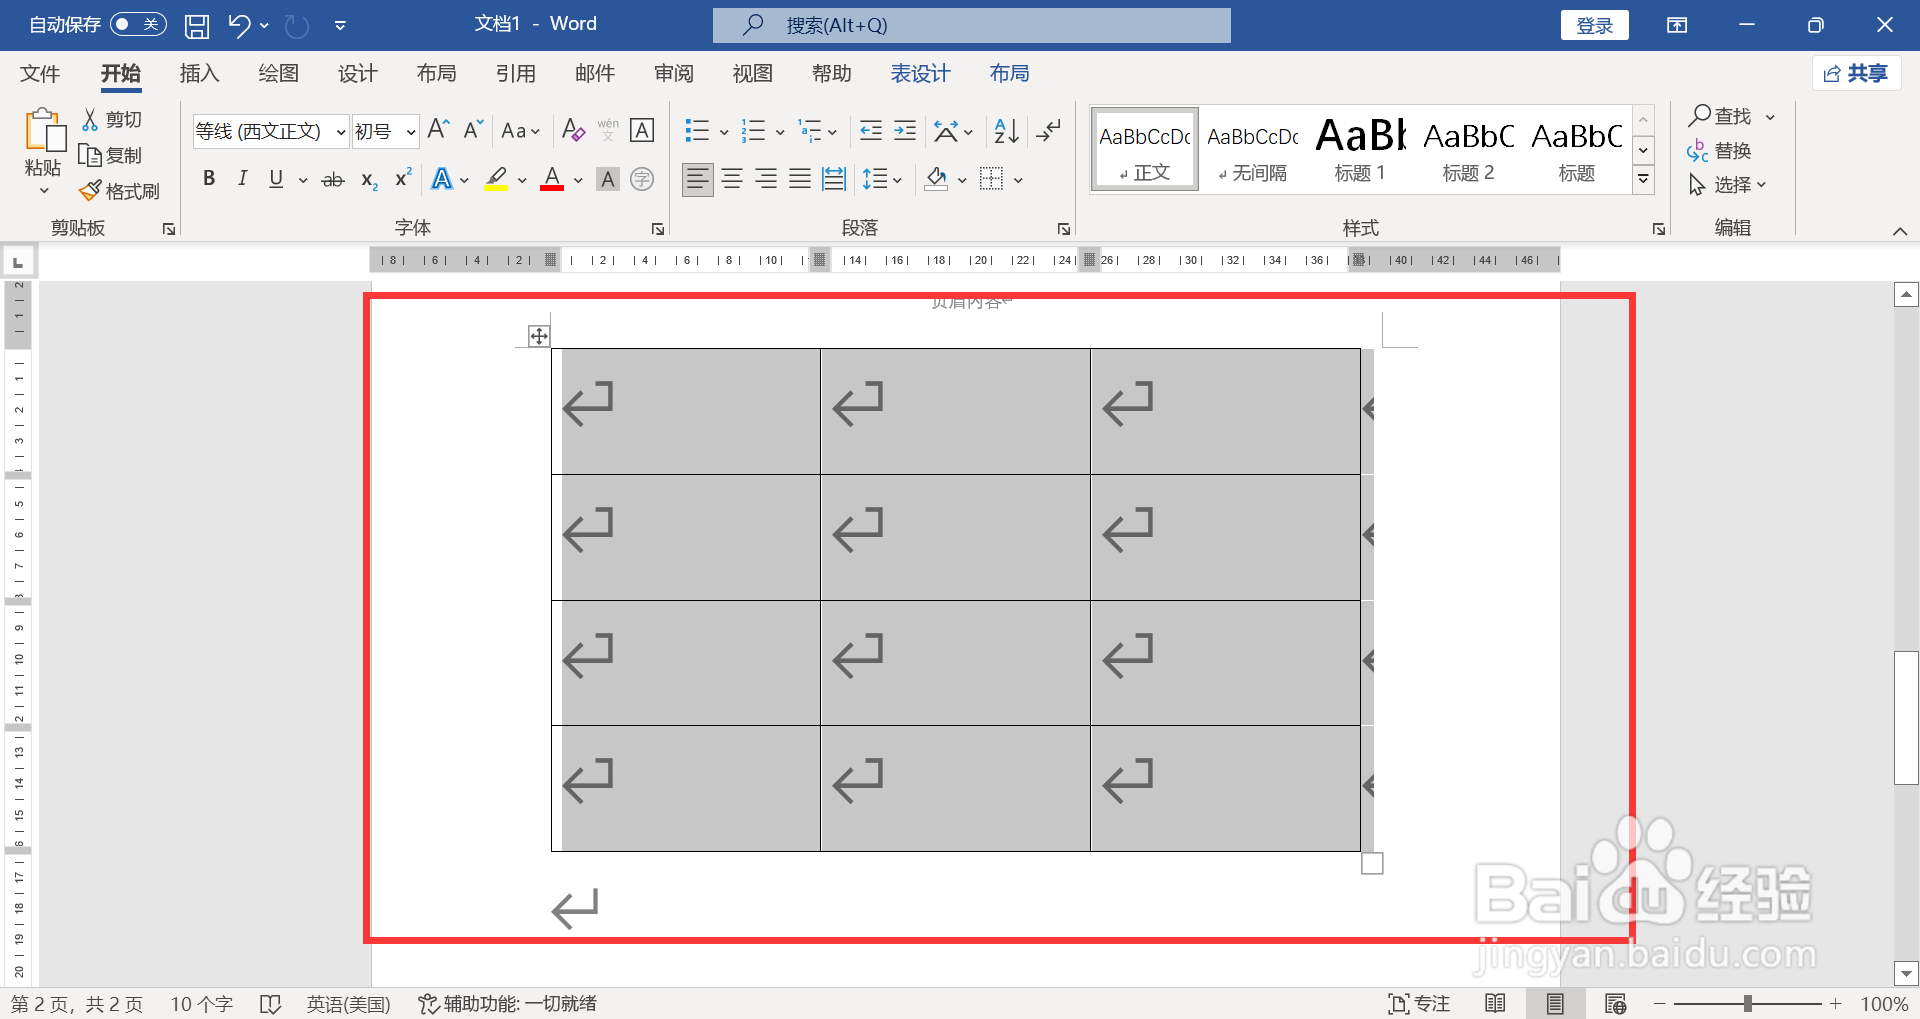Clear all formatting with the eraser icon

573,130
